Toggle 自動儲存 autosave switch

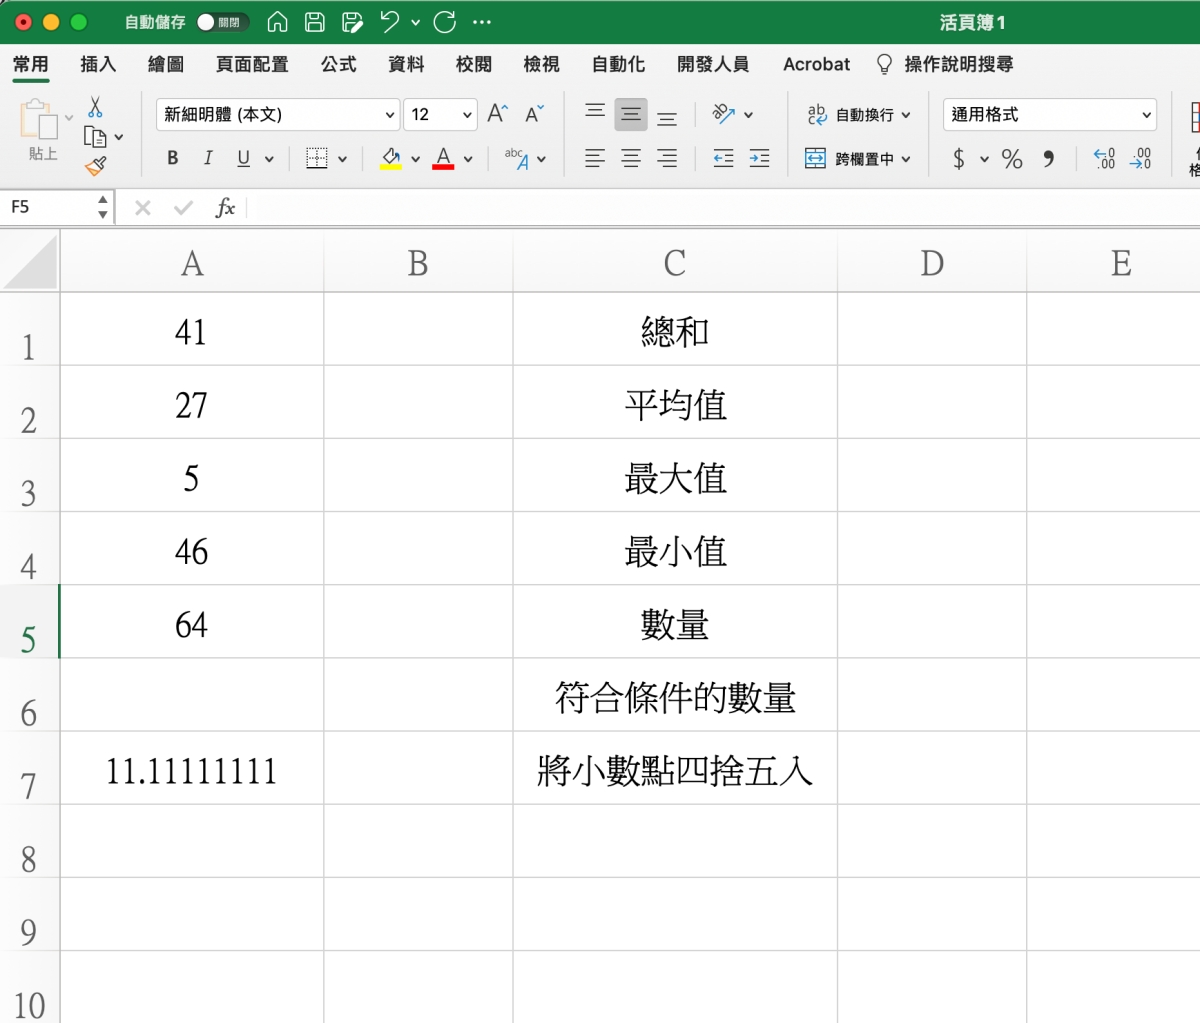point(223,22)
